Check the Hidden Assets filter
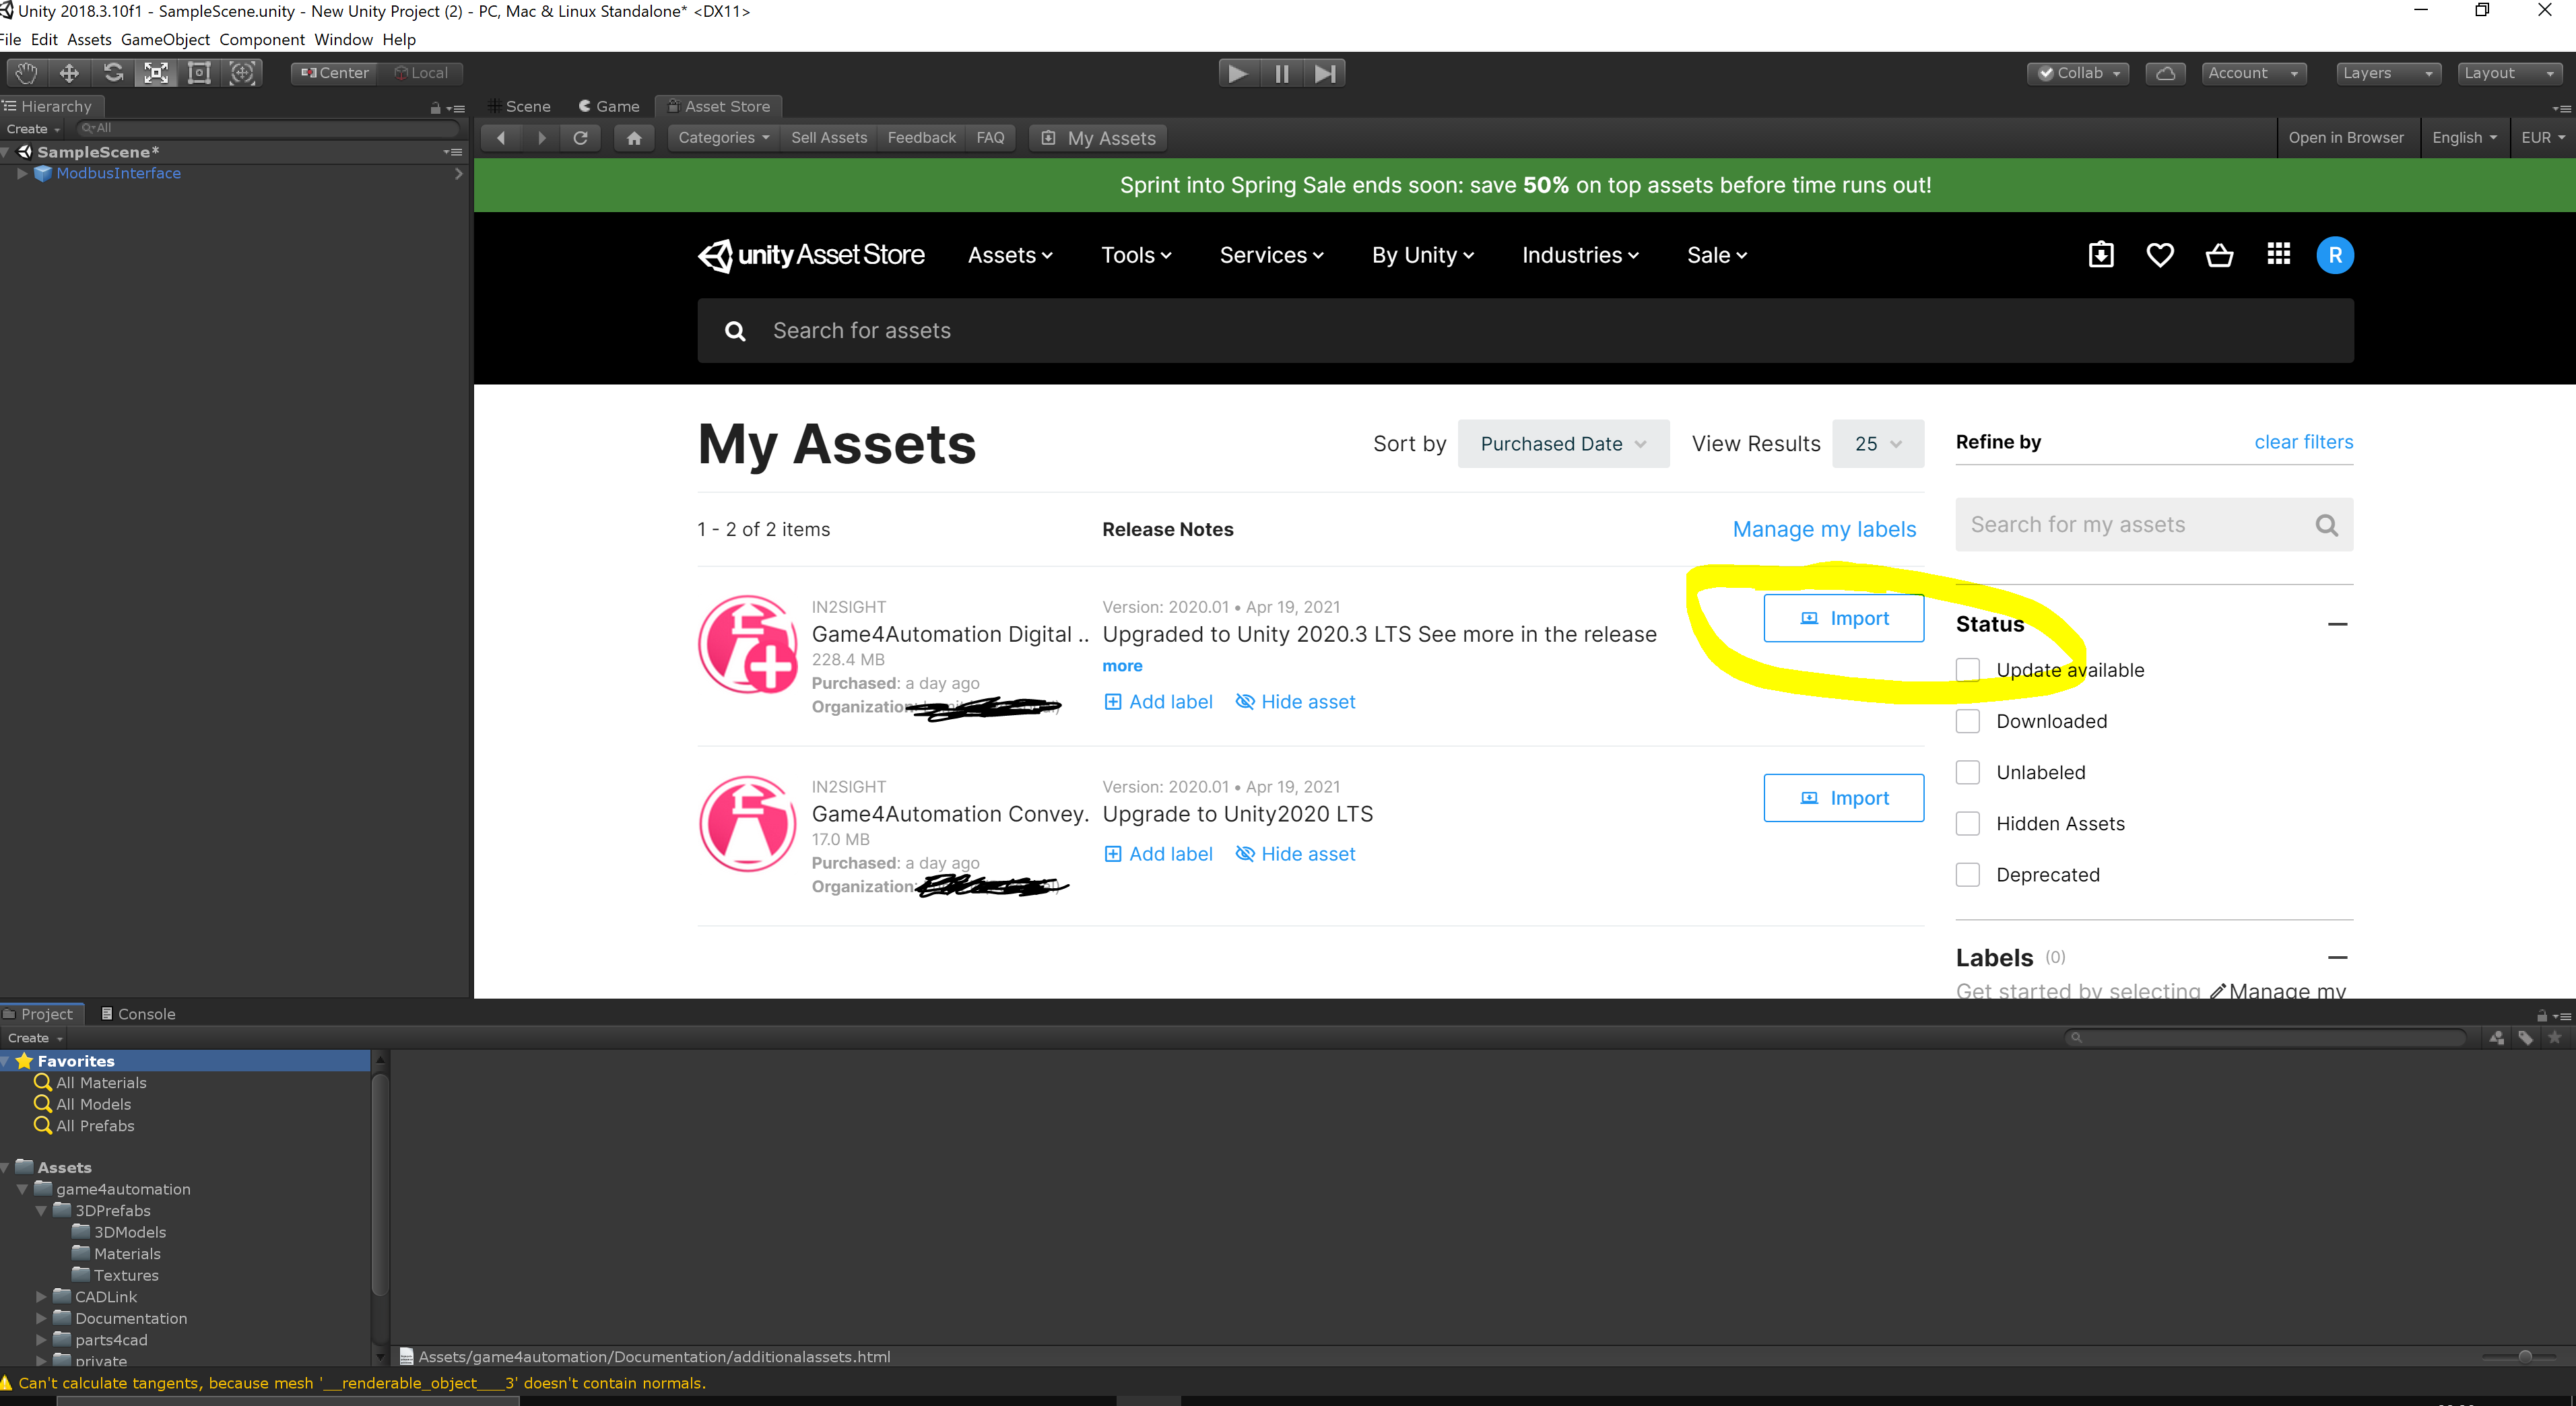 pyautogui.click(x=1967, y=823)
